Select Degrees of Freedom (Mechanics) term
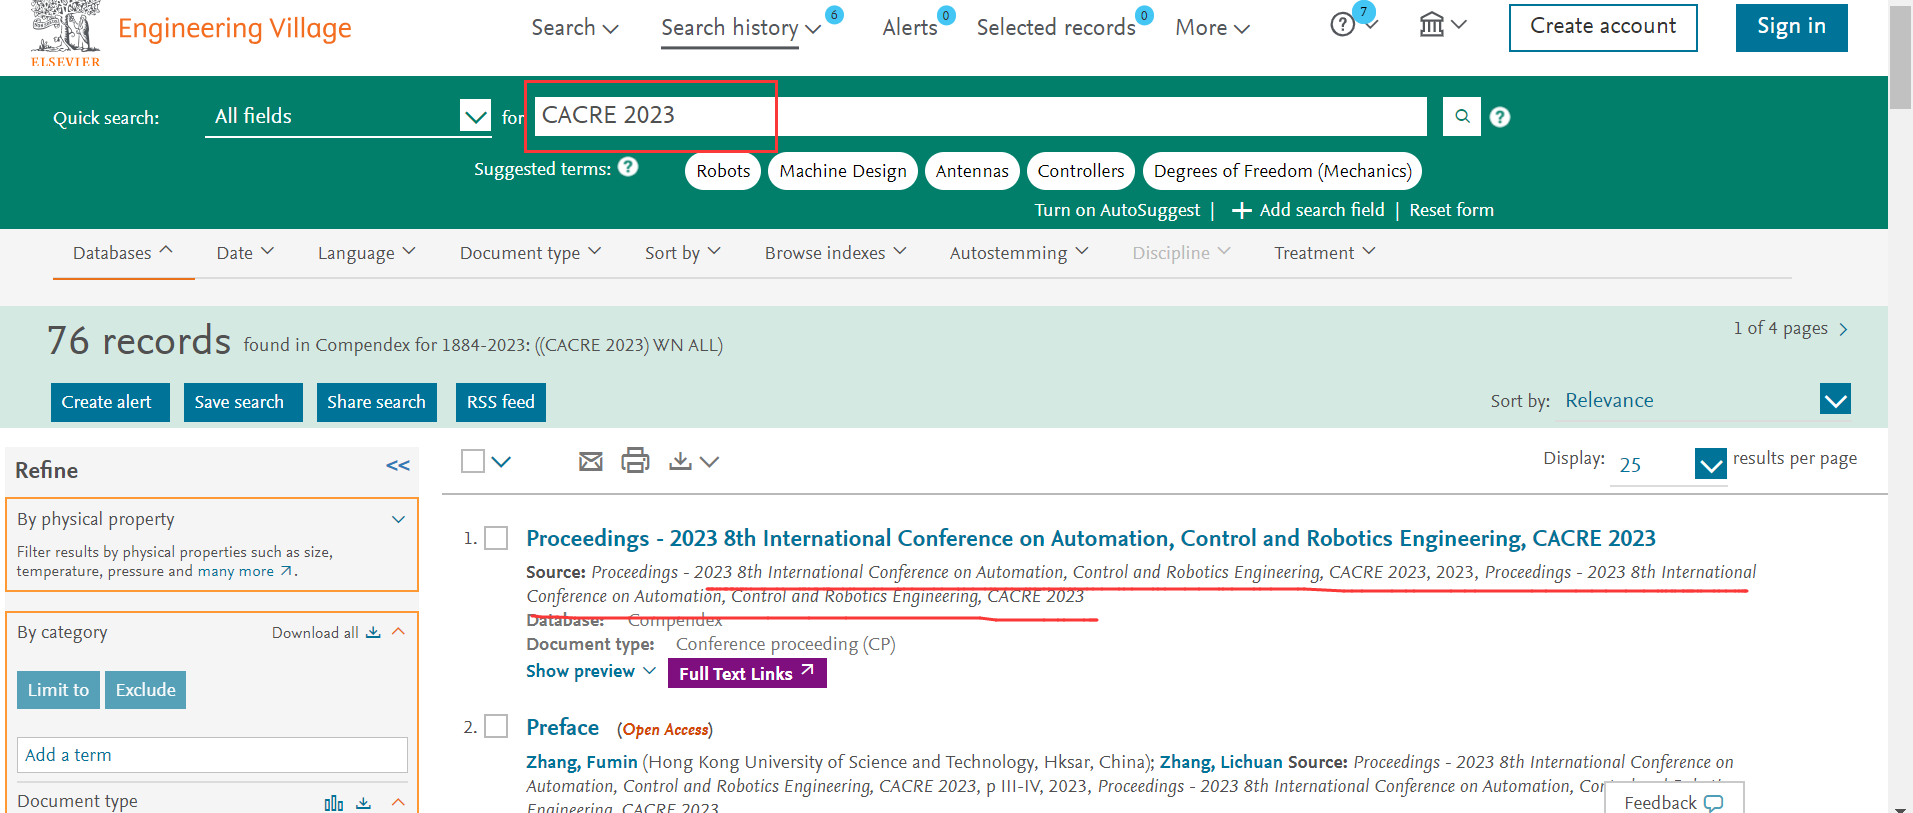This screenshot has height=813, width=1913. tap(1282, 171)
